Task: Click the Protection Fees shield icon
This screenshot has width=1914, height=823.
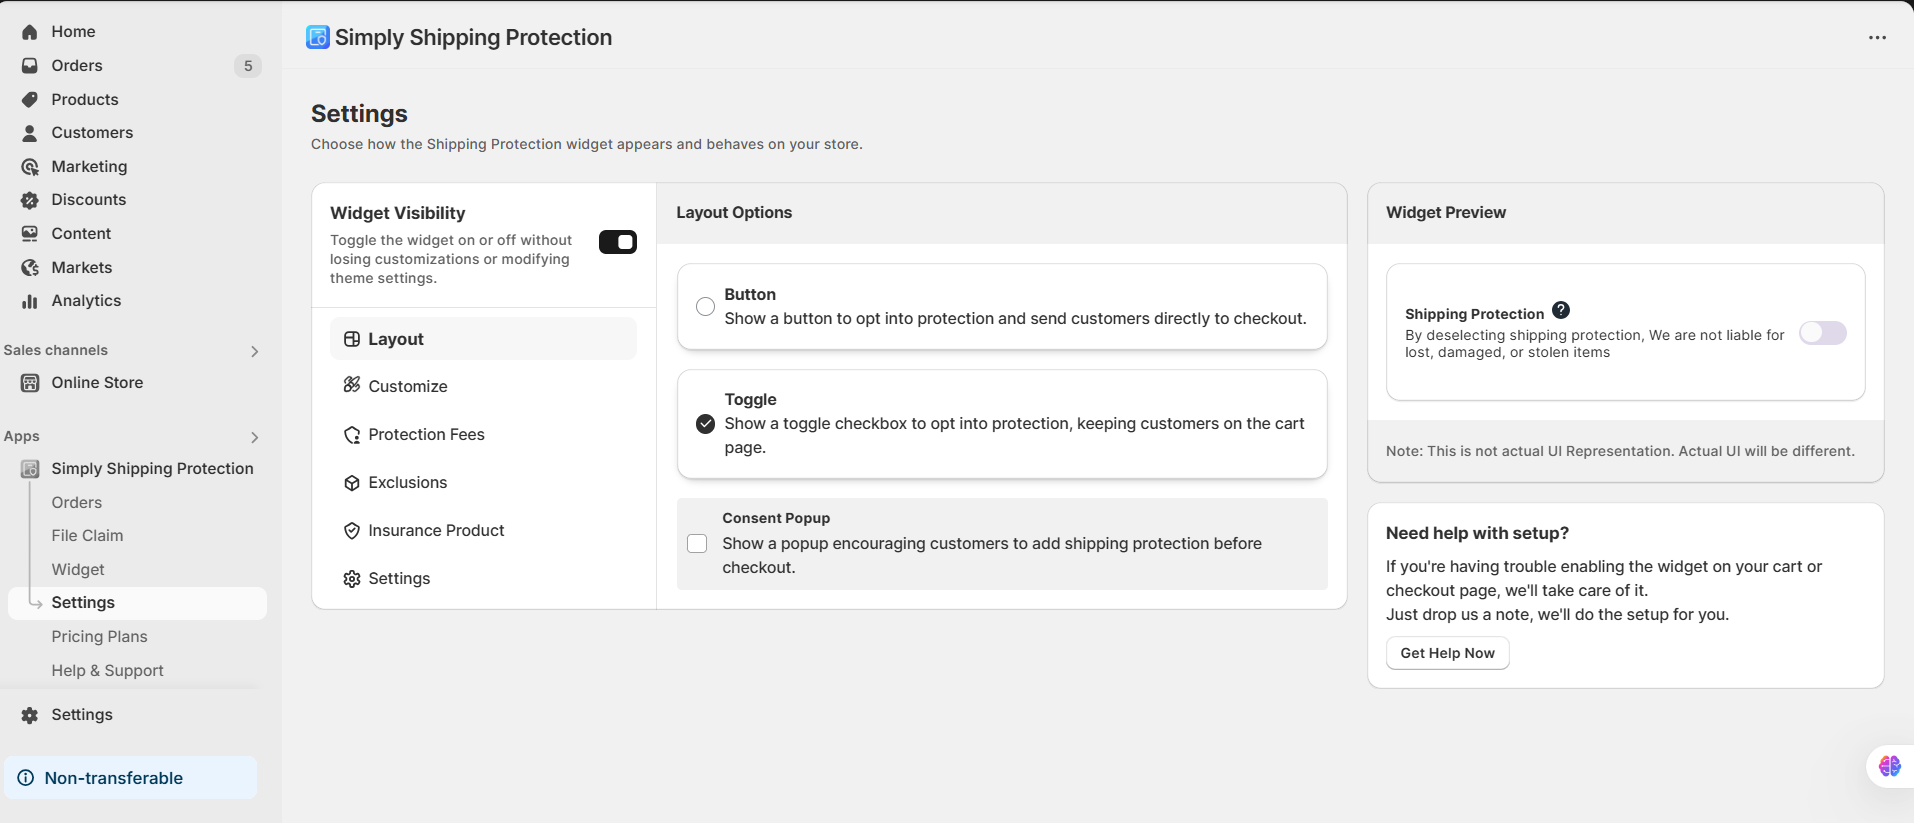Action: pyautogui.click(x=352, y=435)
